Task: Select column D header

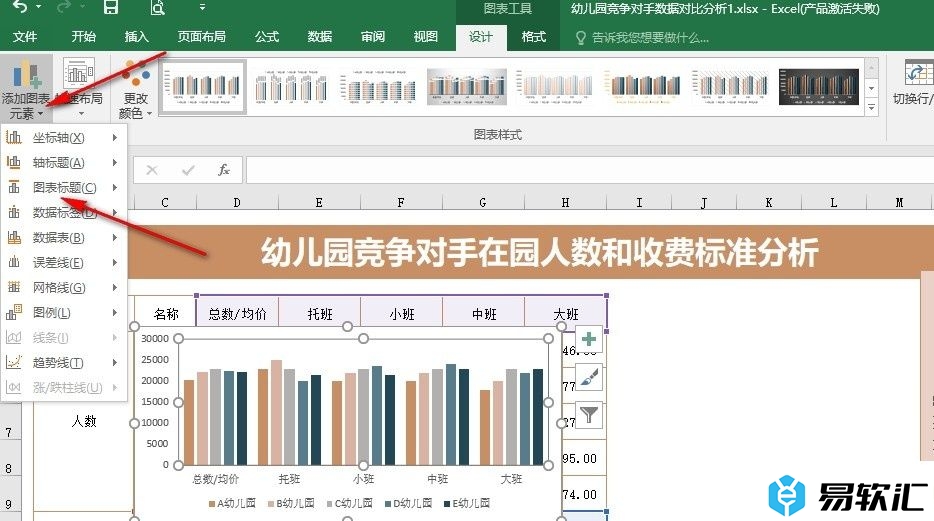Action: point(237,202)
